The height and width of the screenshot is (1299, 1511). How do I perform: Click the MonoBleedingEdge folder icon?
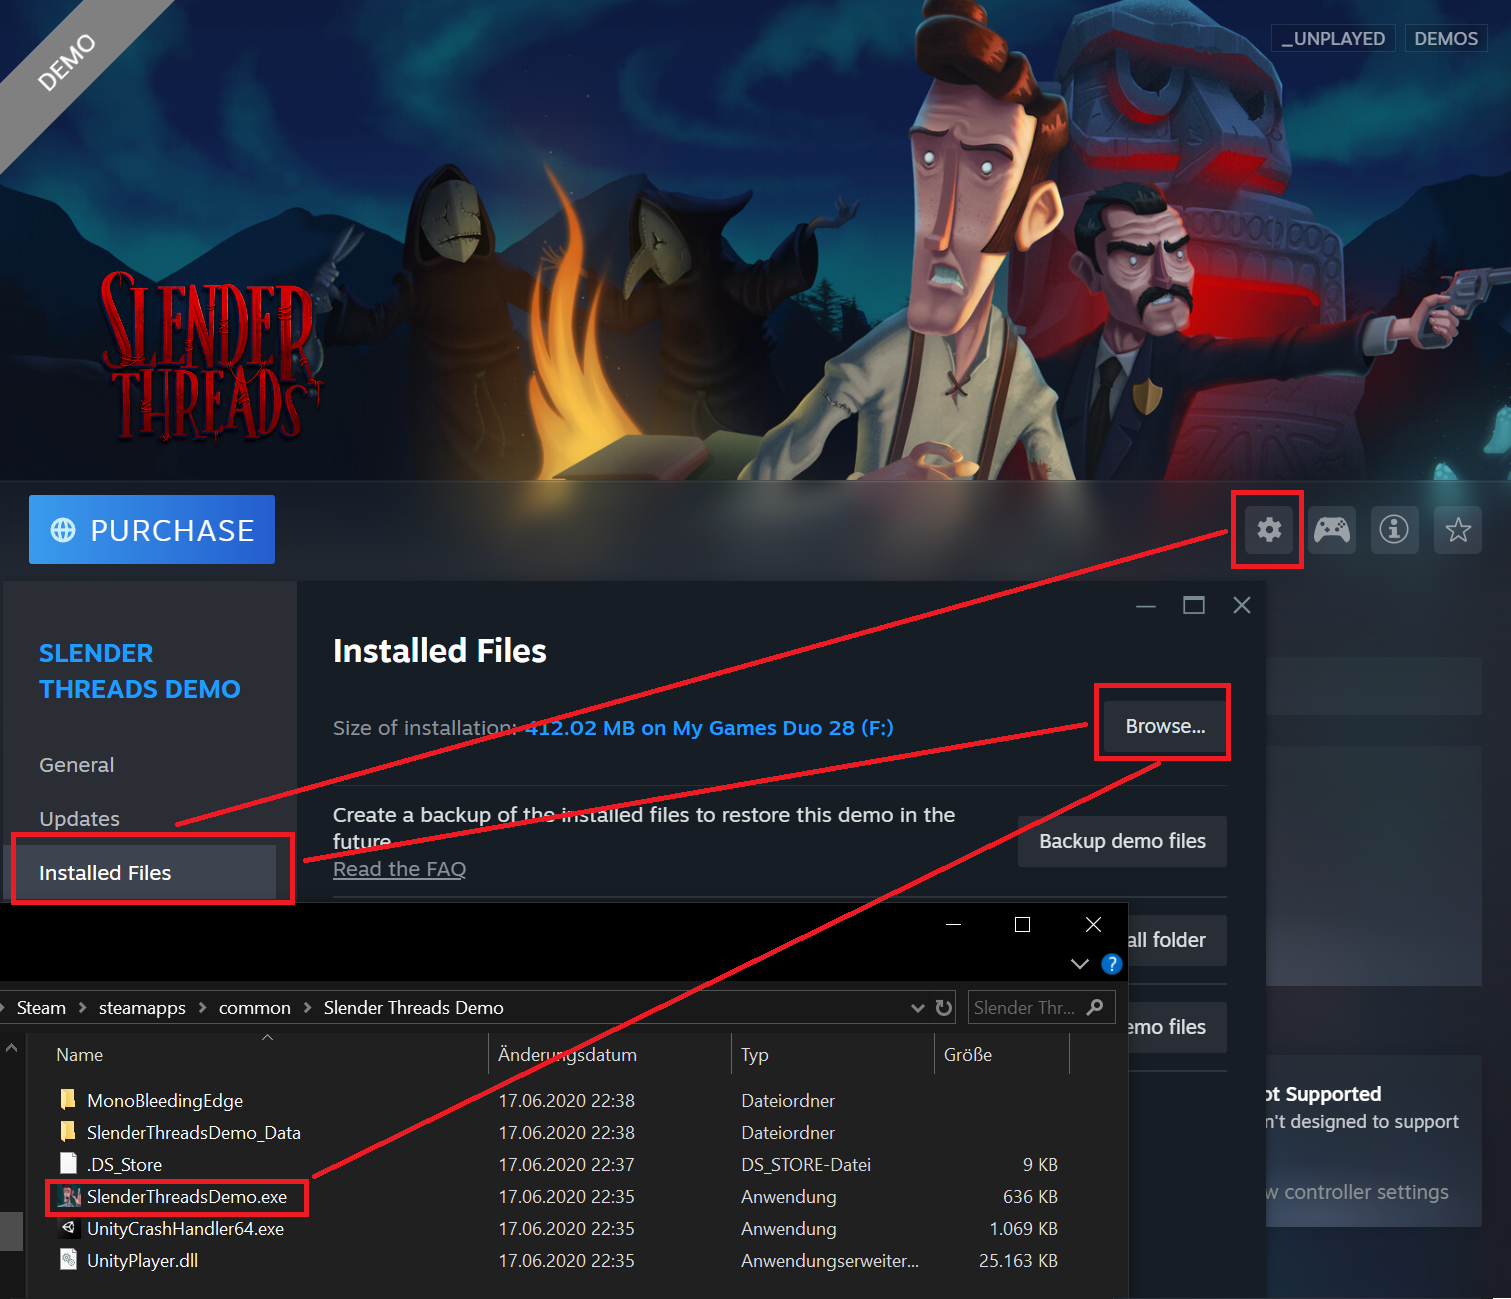click(68, 1100)
